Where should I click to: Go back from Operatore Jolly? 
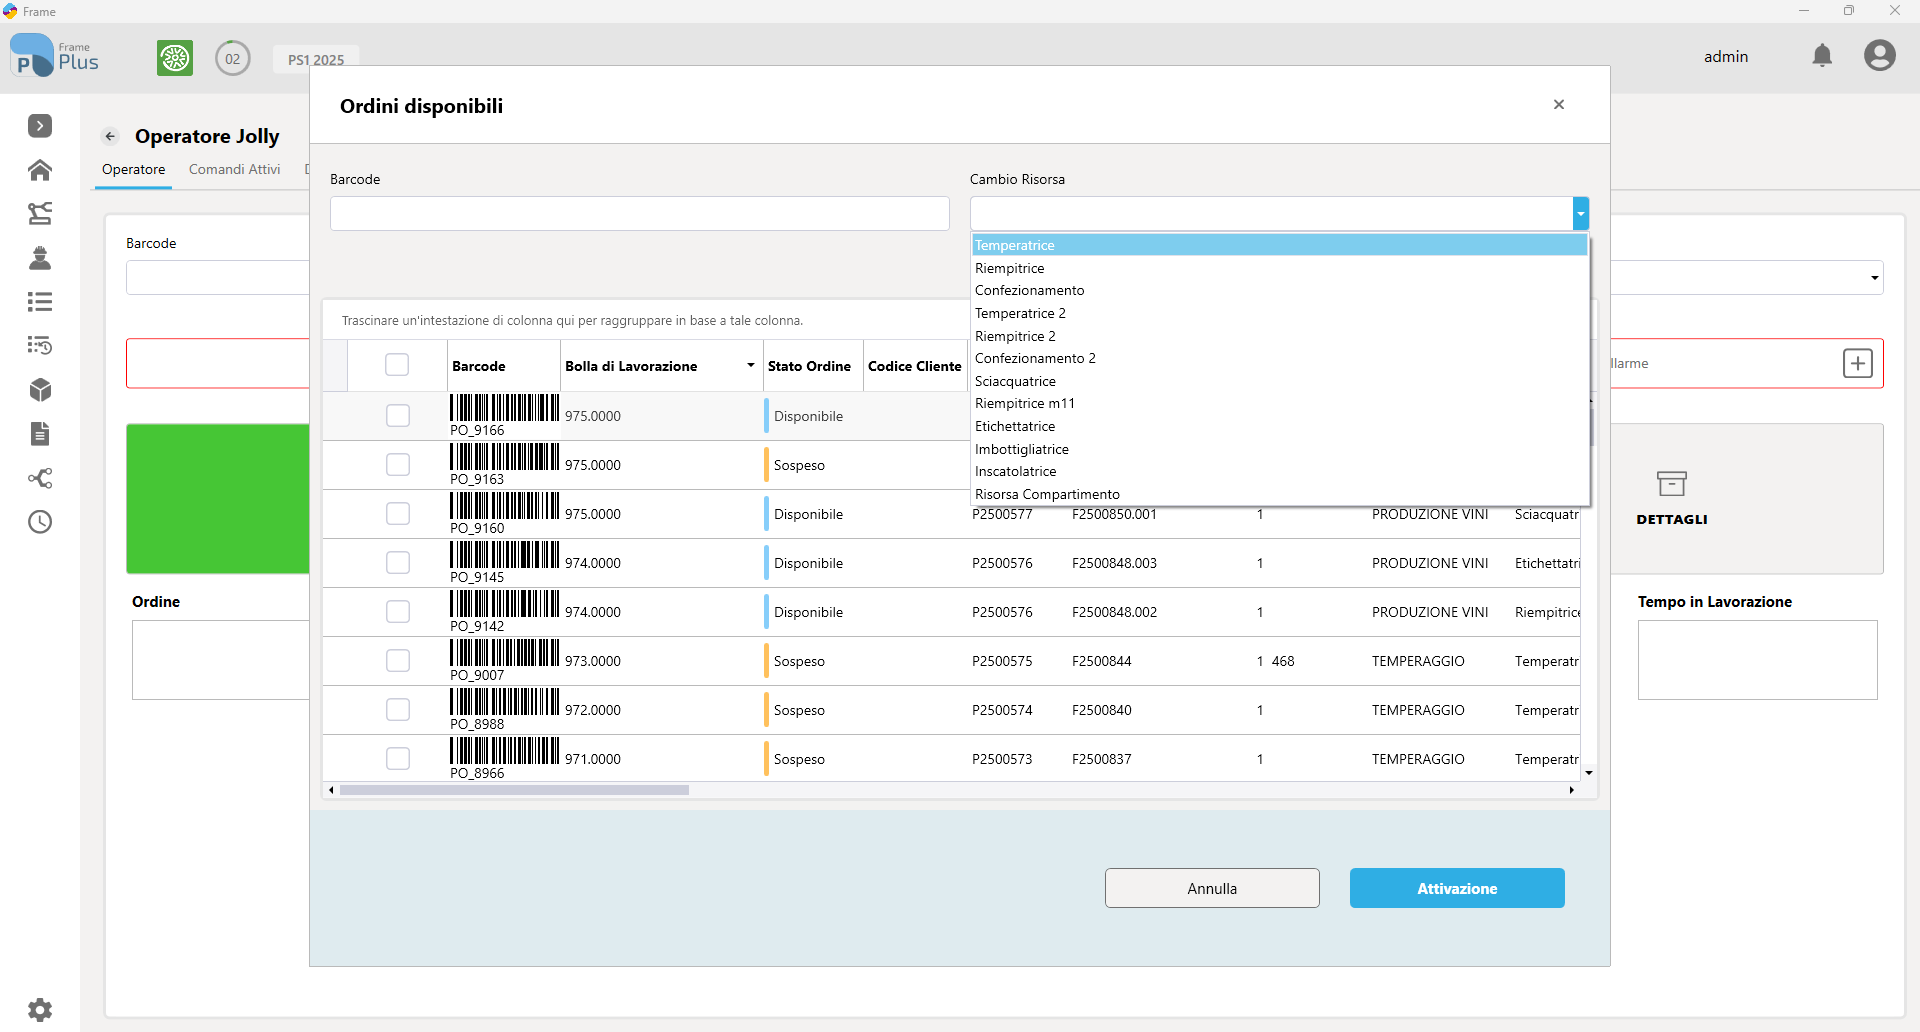click(111, 136)
